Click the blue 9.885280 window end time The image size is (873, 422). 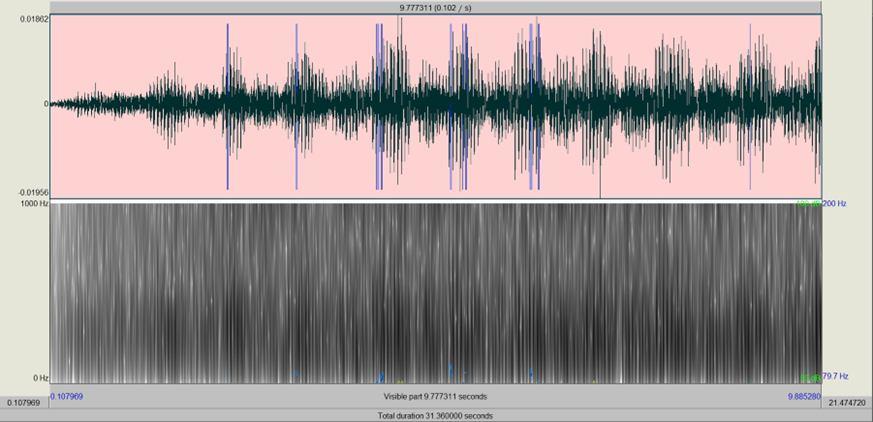coord(803,396)
